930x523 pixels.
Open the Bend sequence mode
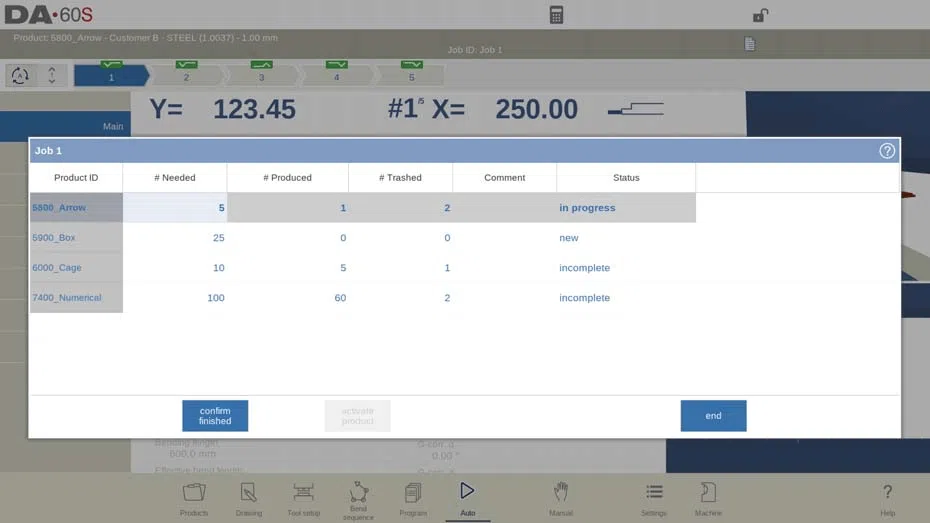coord(358,501)
